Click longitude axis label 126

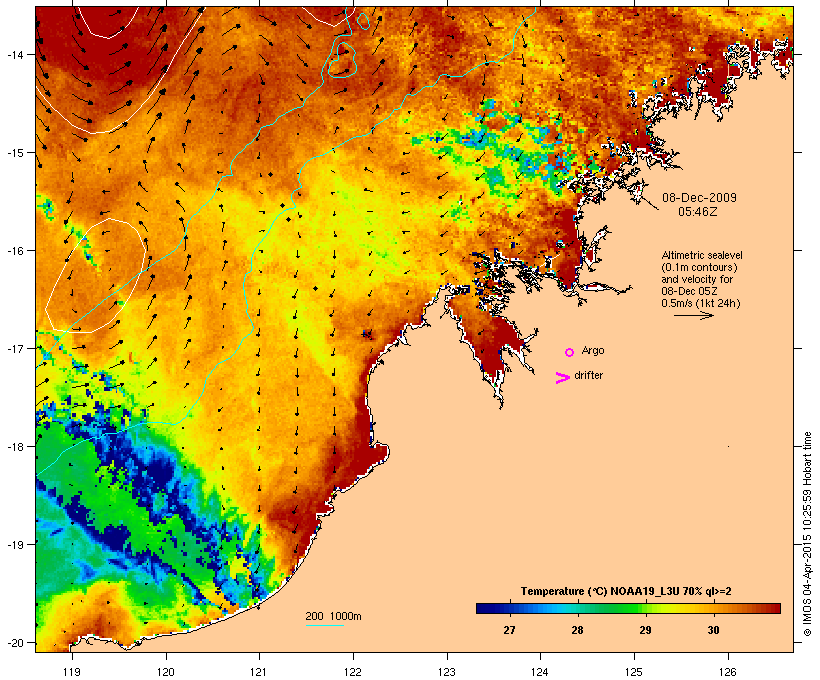point(727,672)
